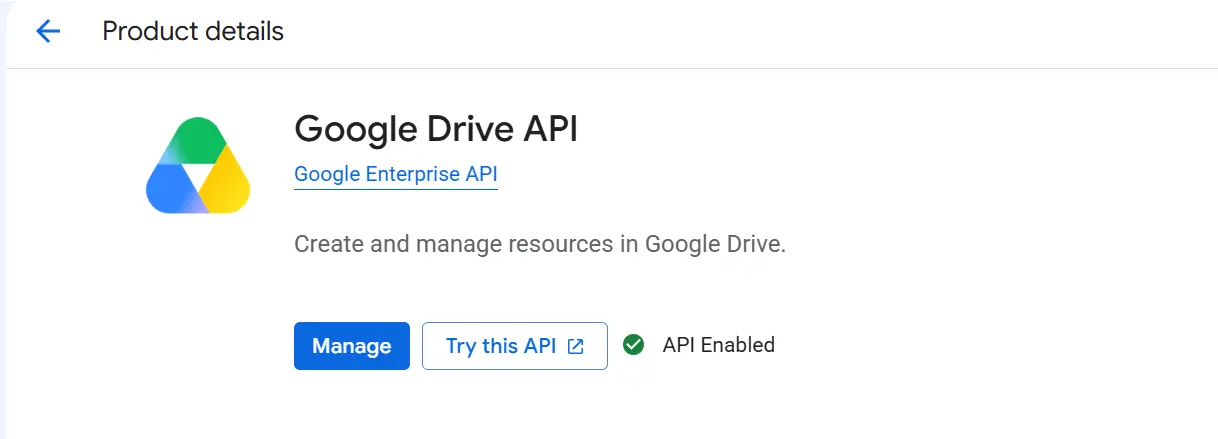This screenshot has width=1218, height=439.
Task: Click the Product details header text
Action: (x=193, y=32)
